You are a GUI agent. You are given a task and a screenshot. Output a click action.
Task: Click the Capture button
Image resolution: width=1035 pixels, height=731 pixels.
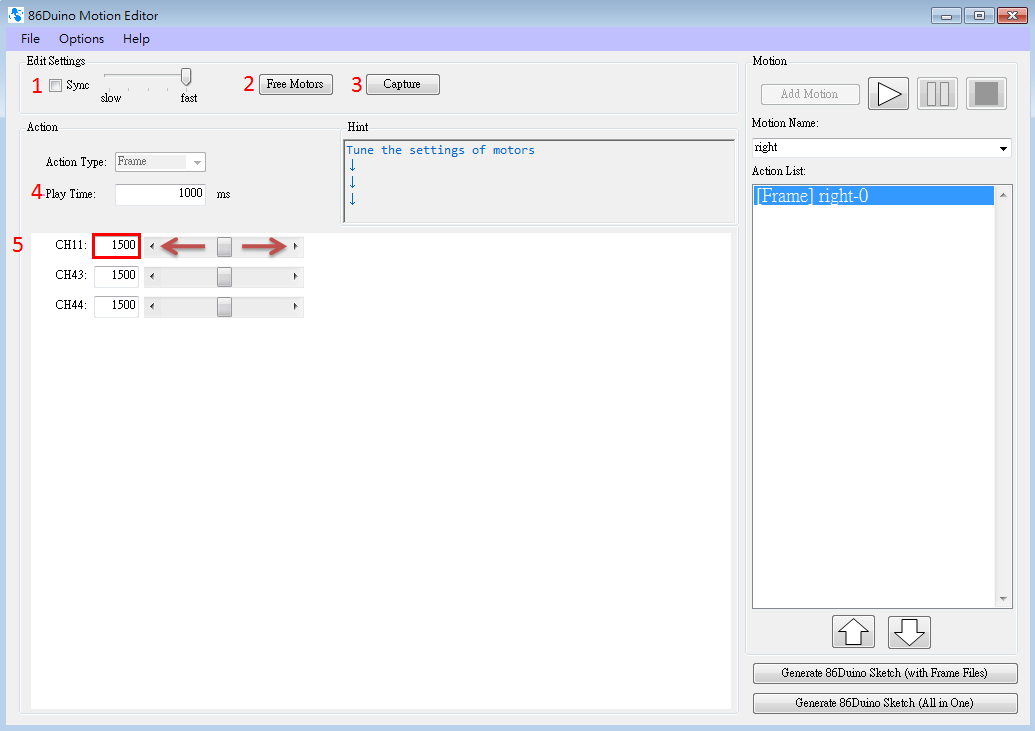coord(402,85)
